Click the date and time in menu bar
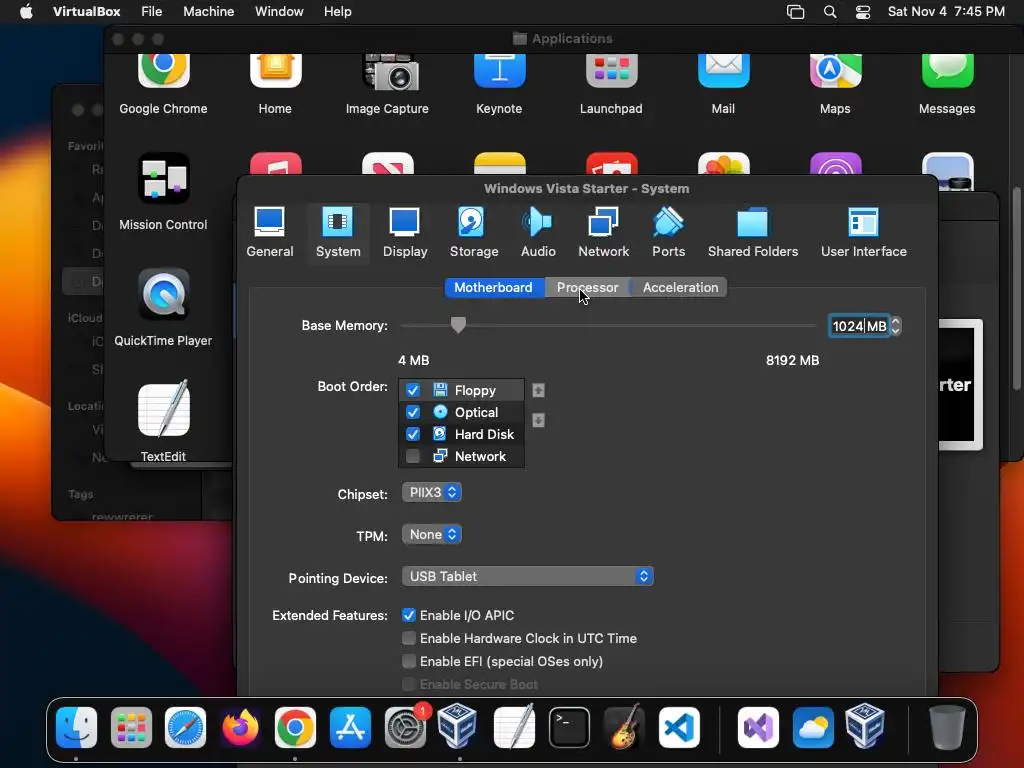1024x768 pixels. 946,12
